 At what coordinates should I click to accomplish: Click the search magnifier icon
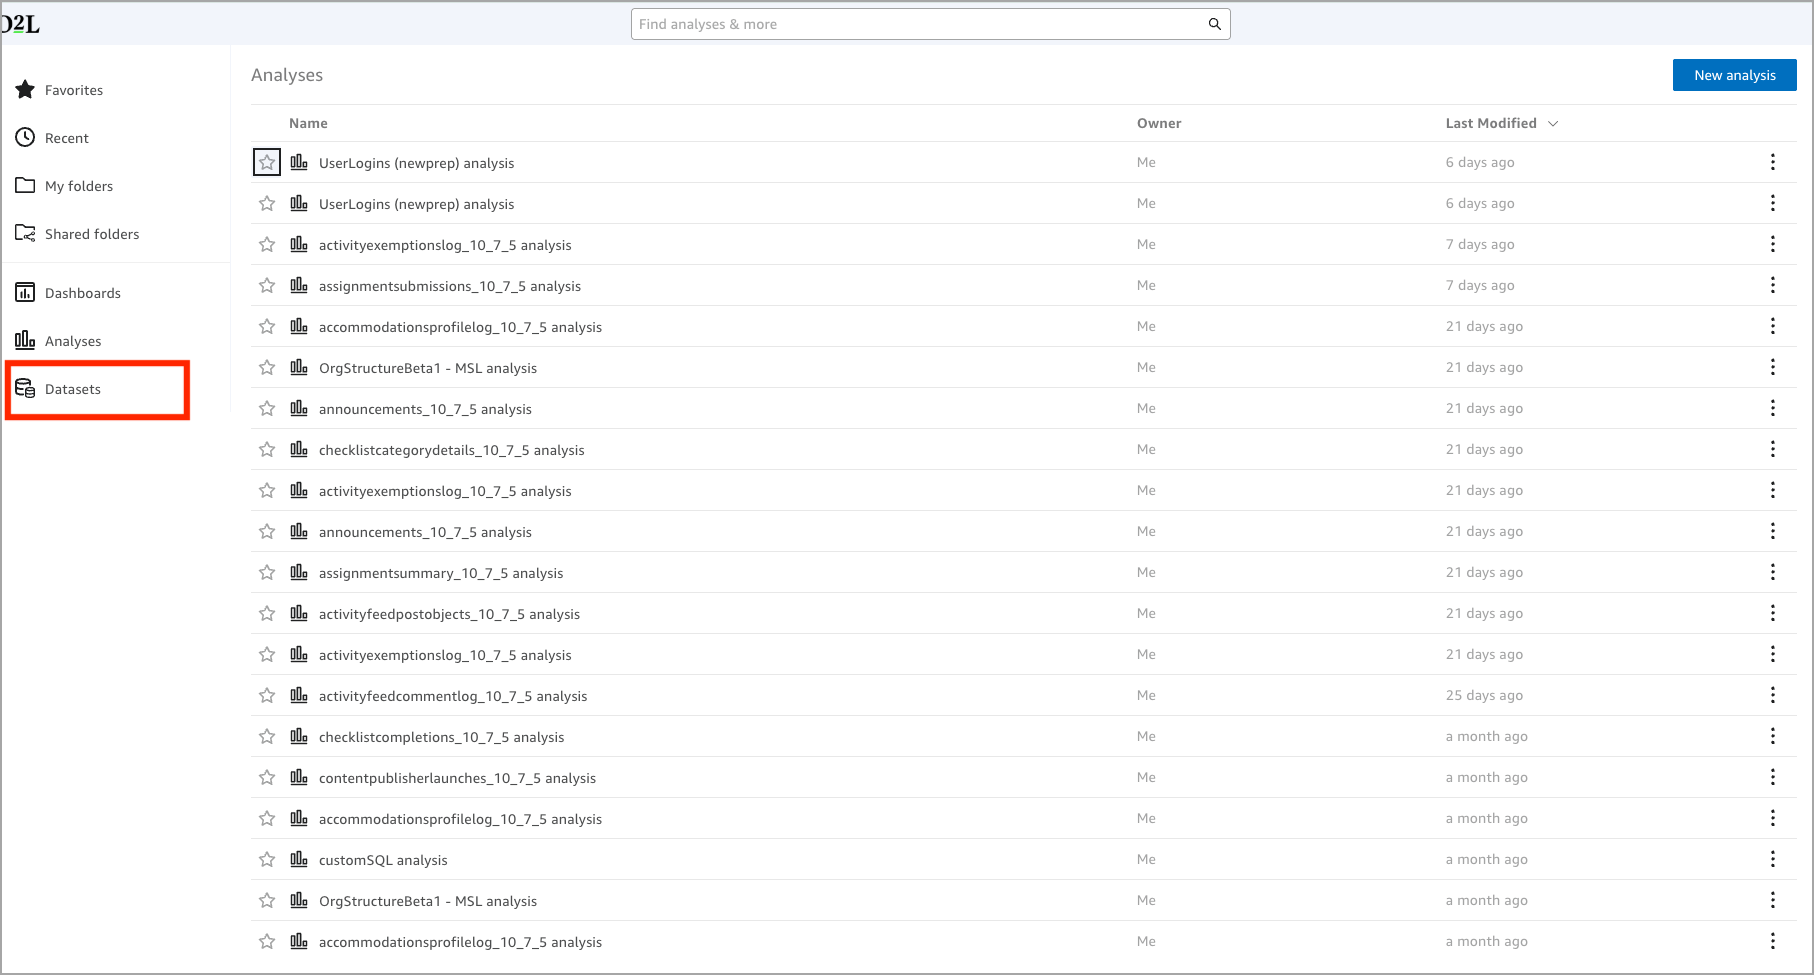point(1214,23)
